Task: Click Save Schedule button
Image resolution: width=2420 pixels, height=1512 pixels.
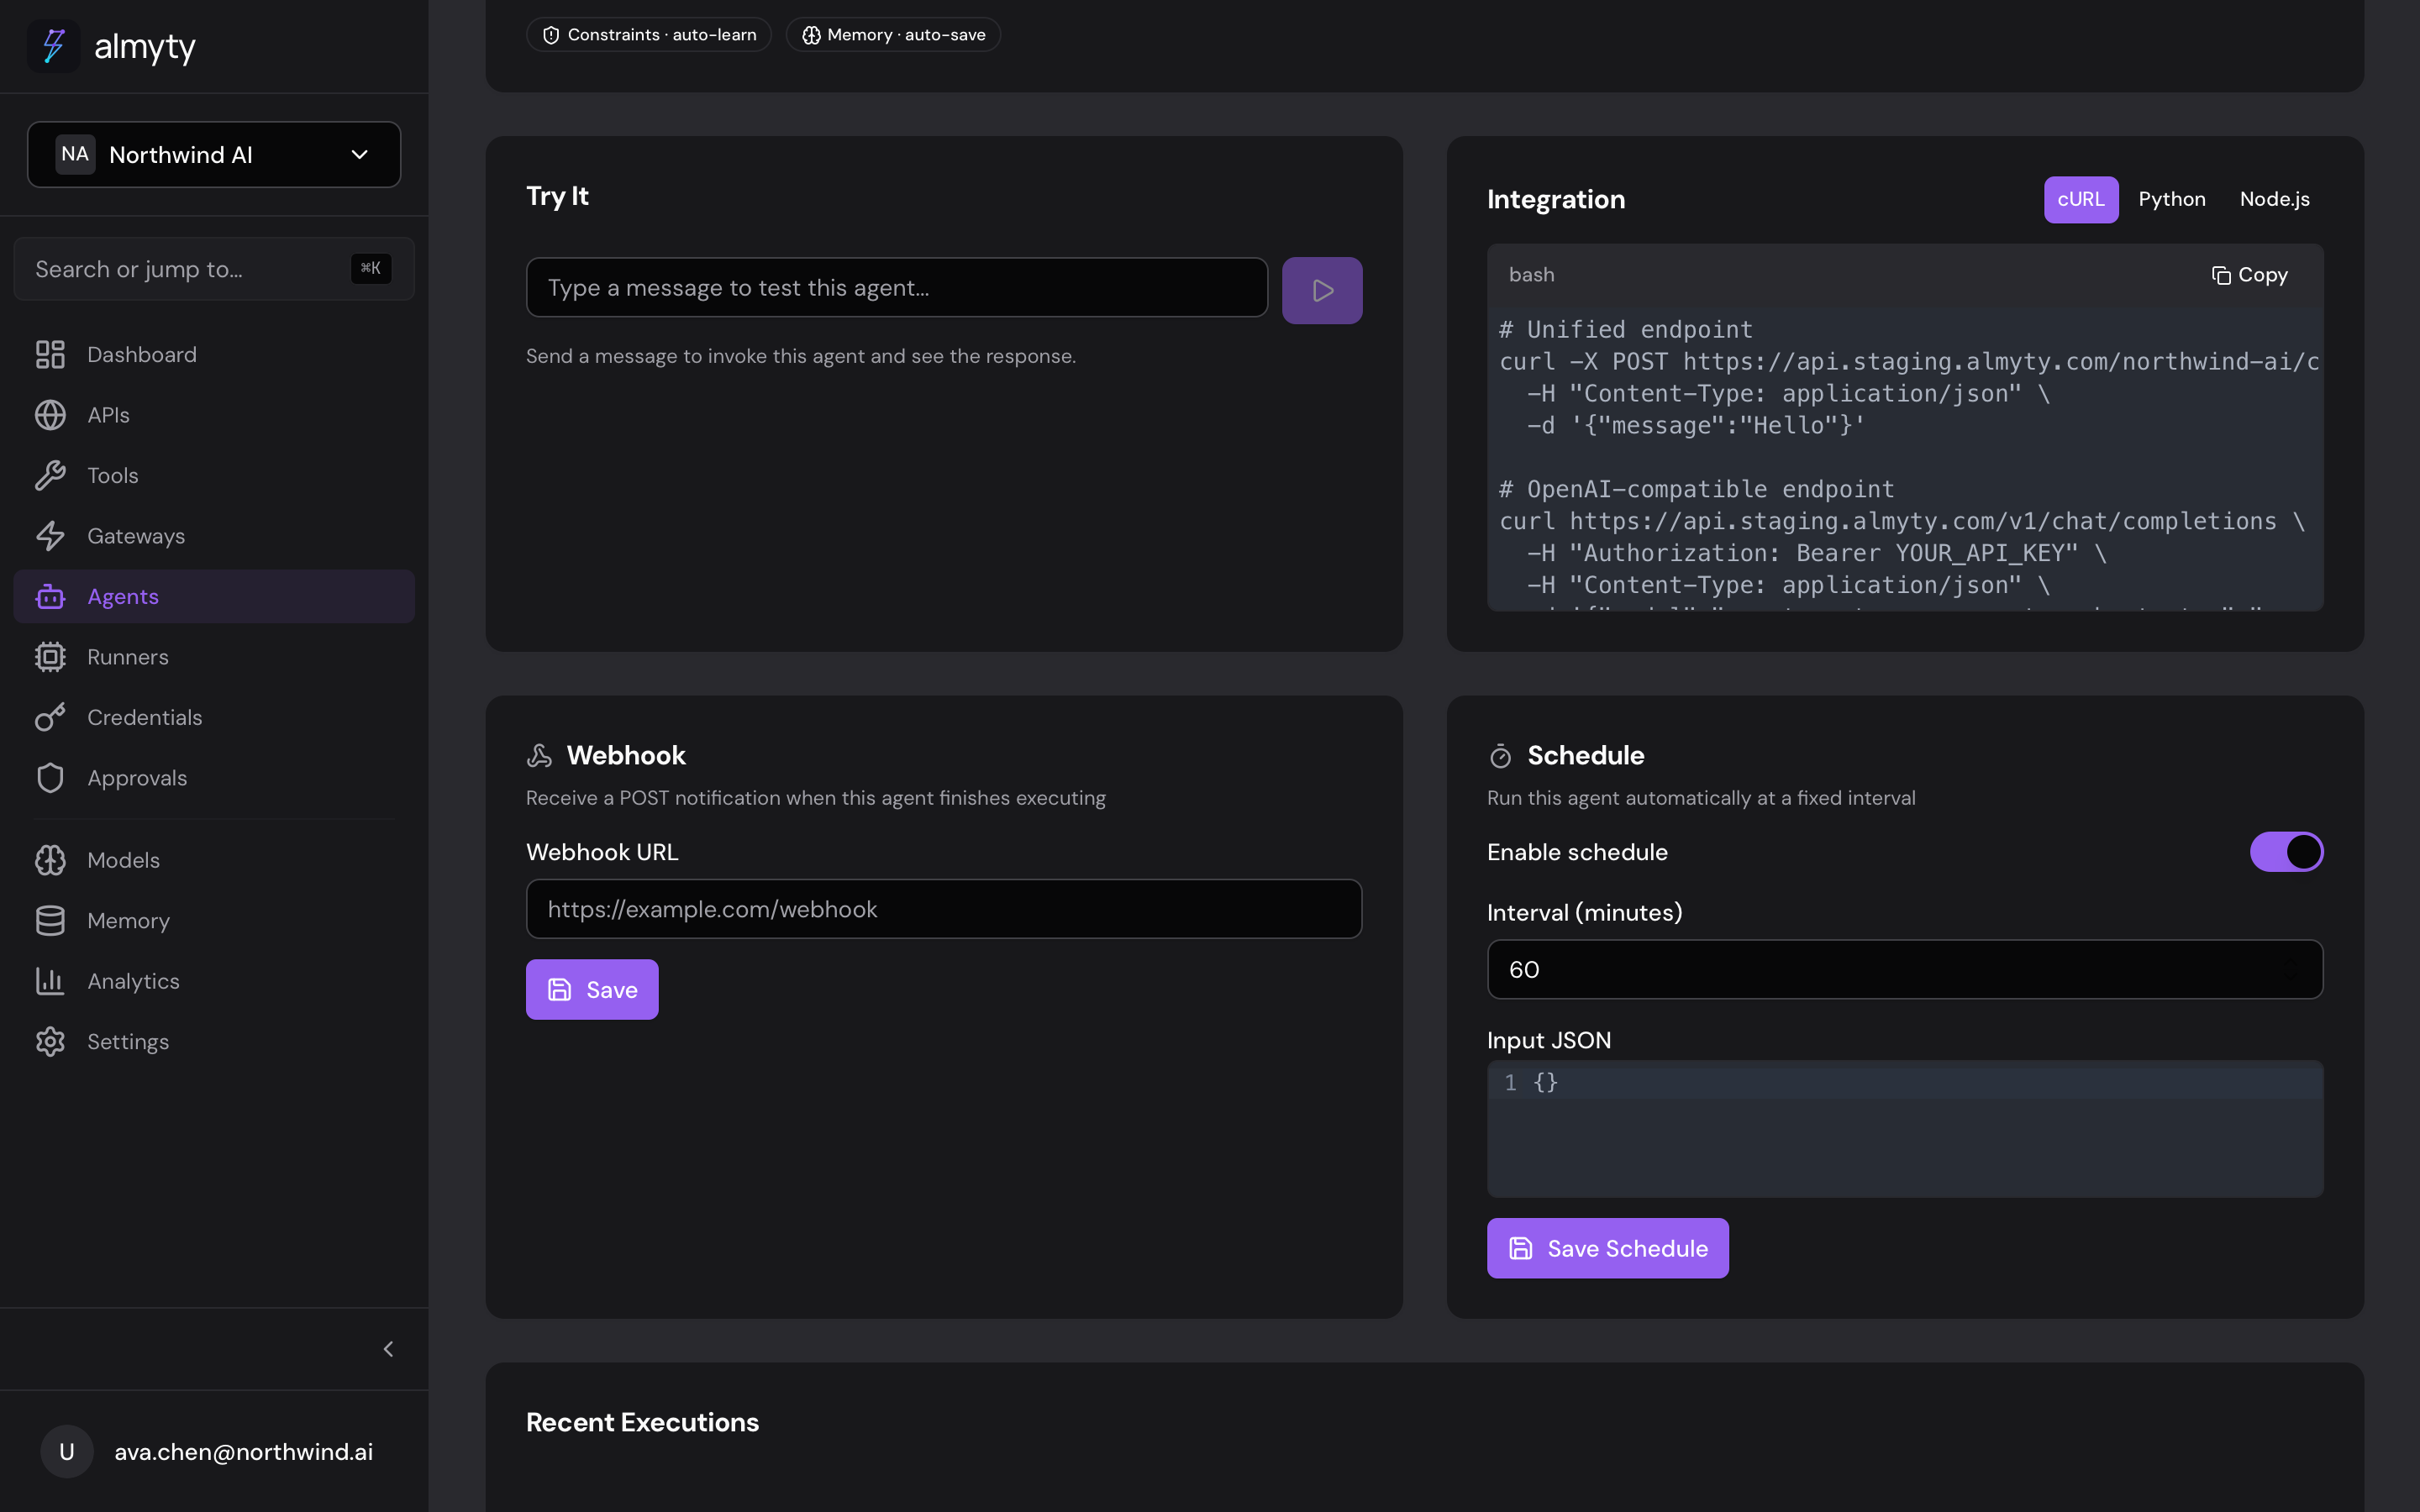Action: (1607, 1248)
